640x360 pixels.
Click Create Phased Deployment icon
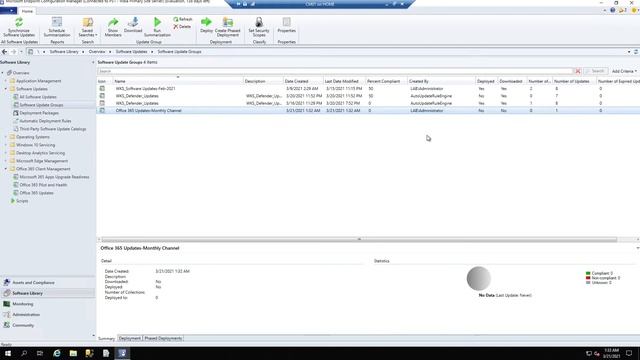pos(228,22)
